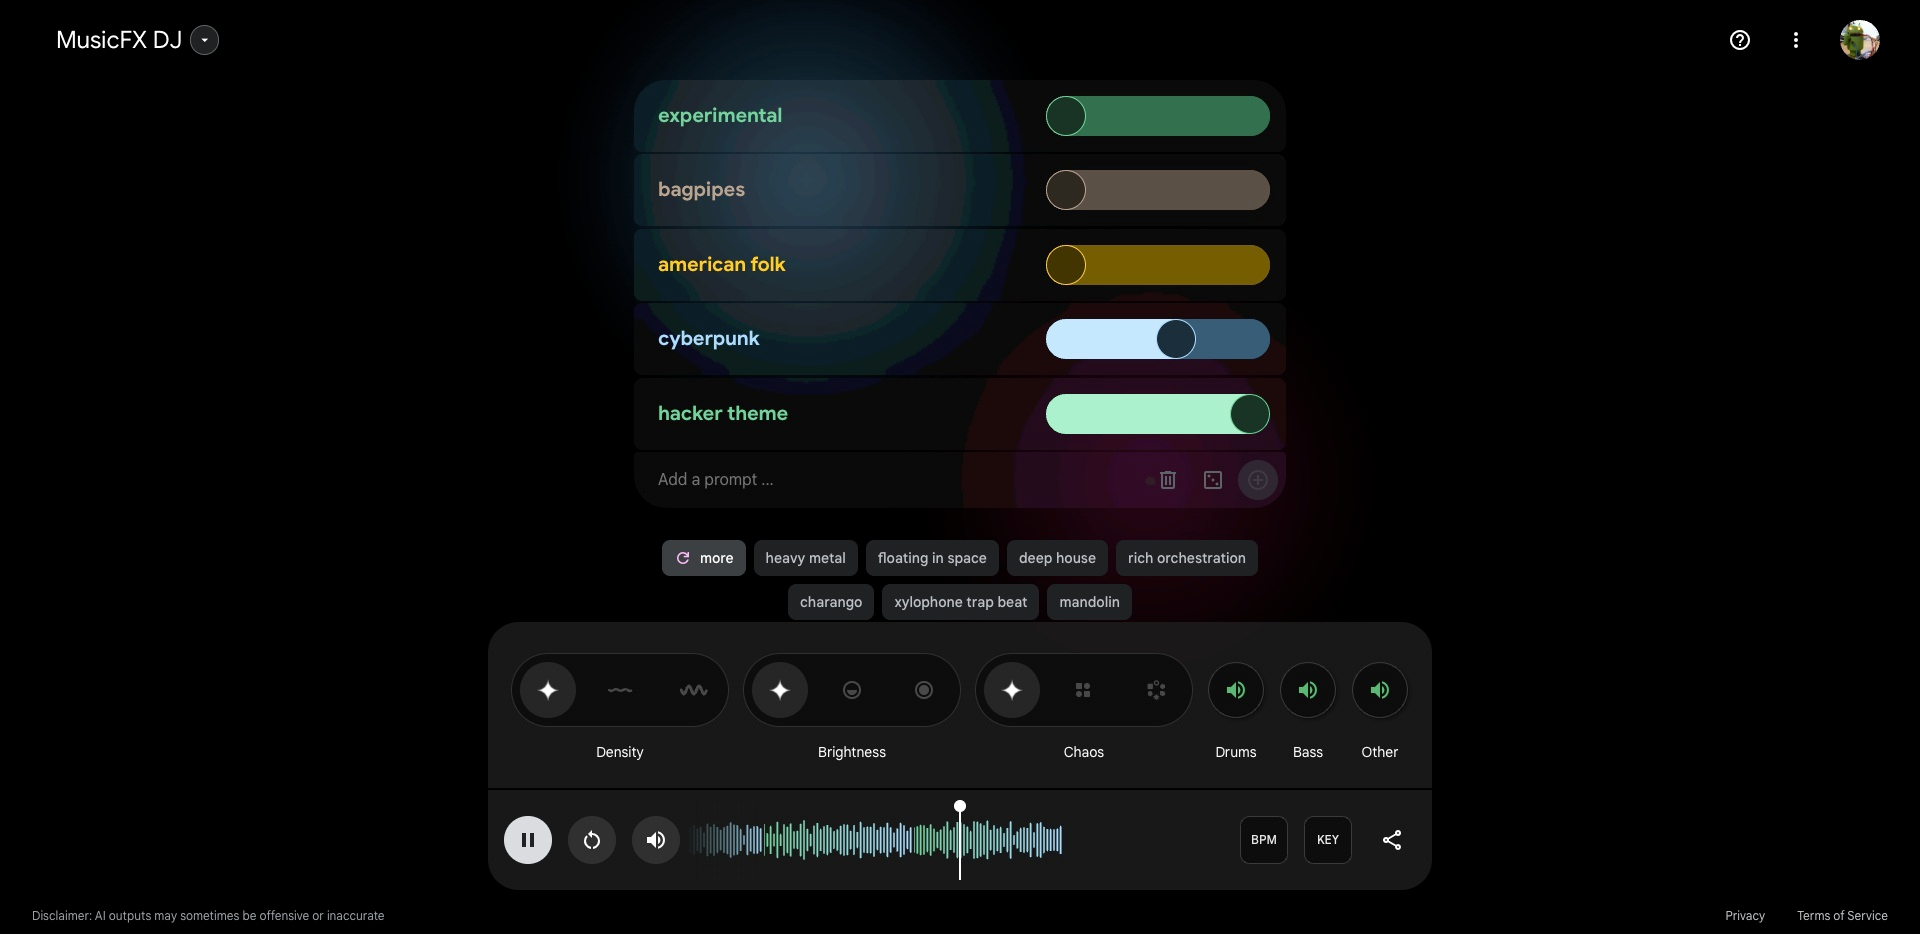Select Brightness auto sparkle option
Screen dimensions: 1920x934
tap(780, 690)
